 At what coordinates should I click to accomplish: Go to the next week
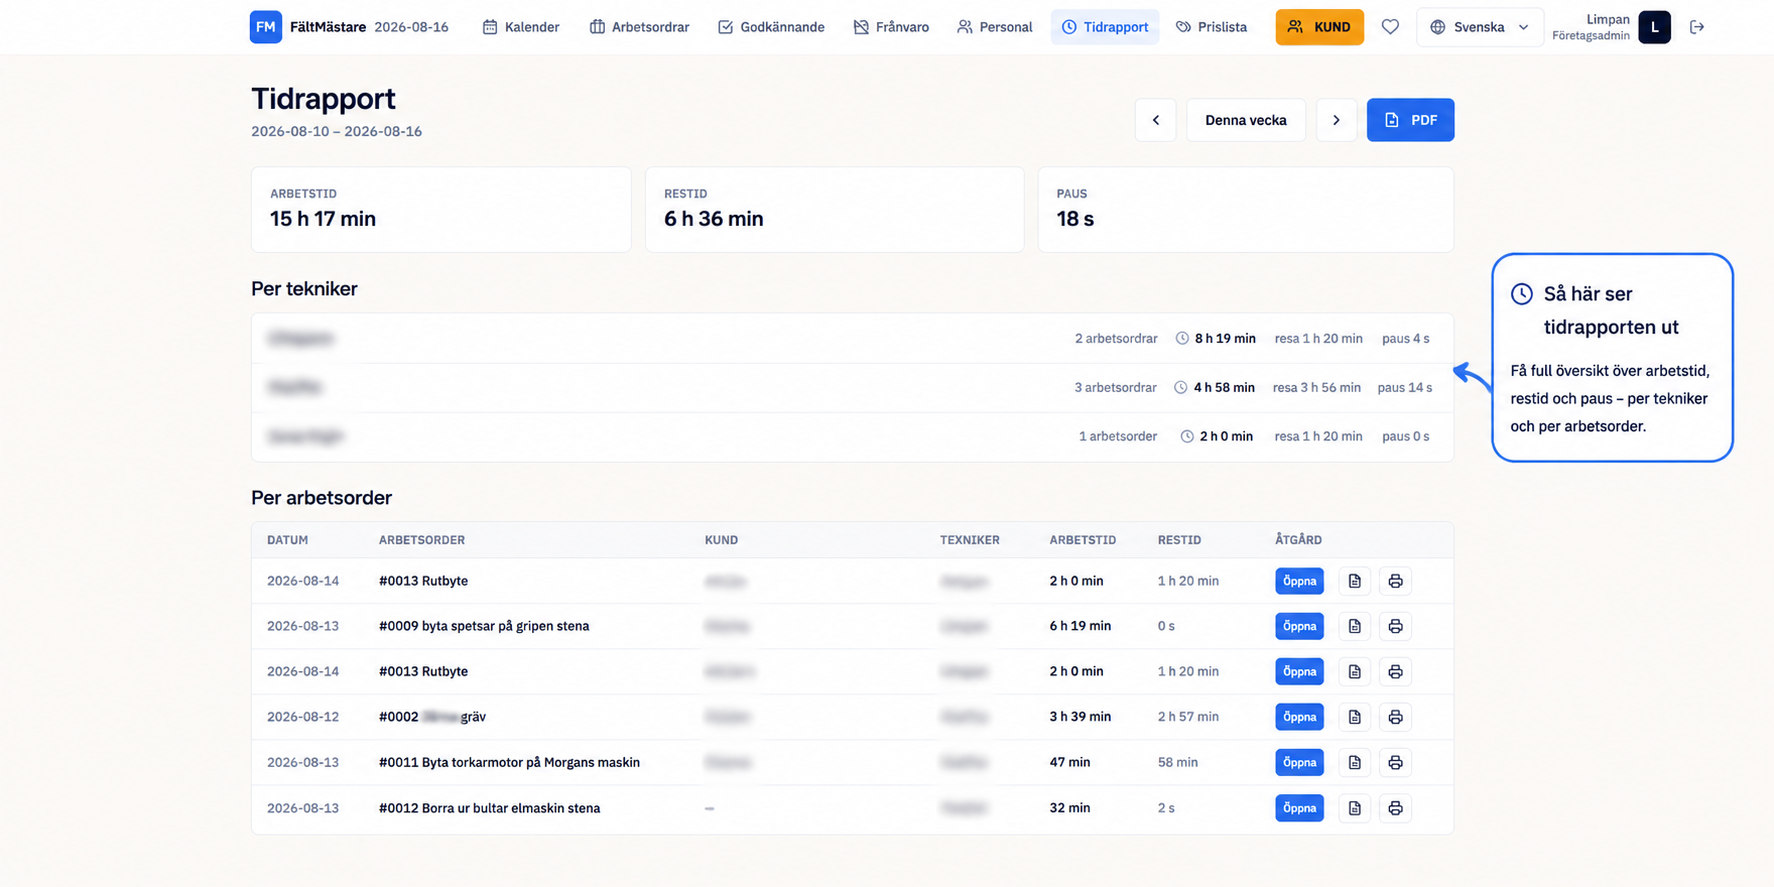[x=1336, y=120]
